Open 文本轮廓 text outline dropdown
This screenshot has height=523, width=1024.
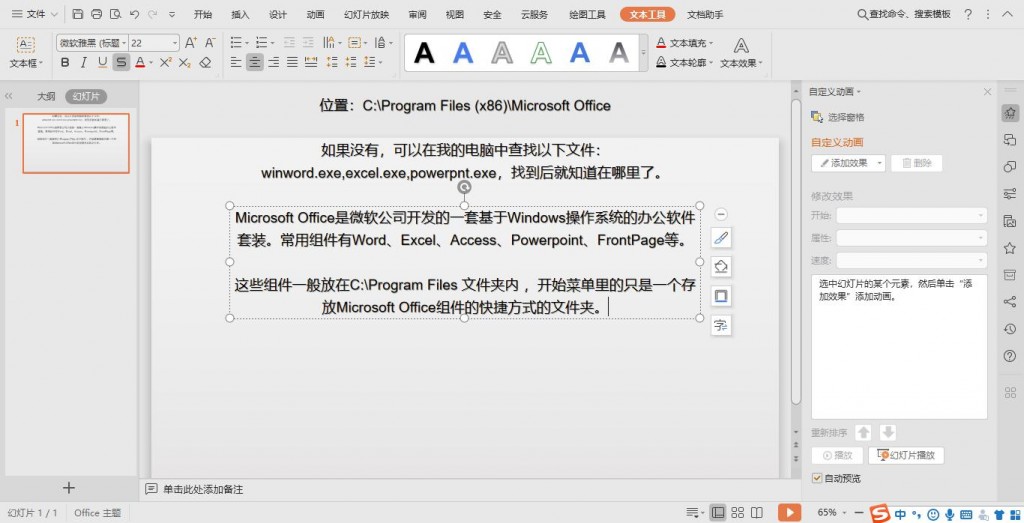pos(684,63)
